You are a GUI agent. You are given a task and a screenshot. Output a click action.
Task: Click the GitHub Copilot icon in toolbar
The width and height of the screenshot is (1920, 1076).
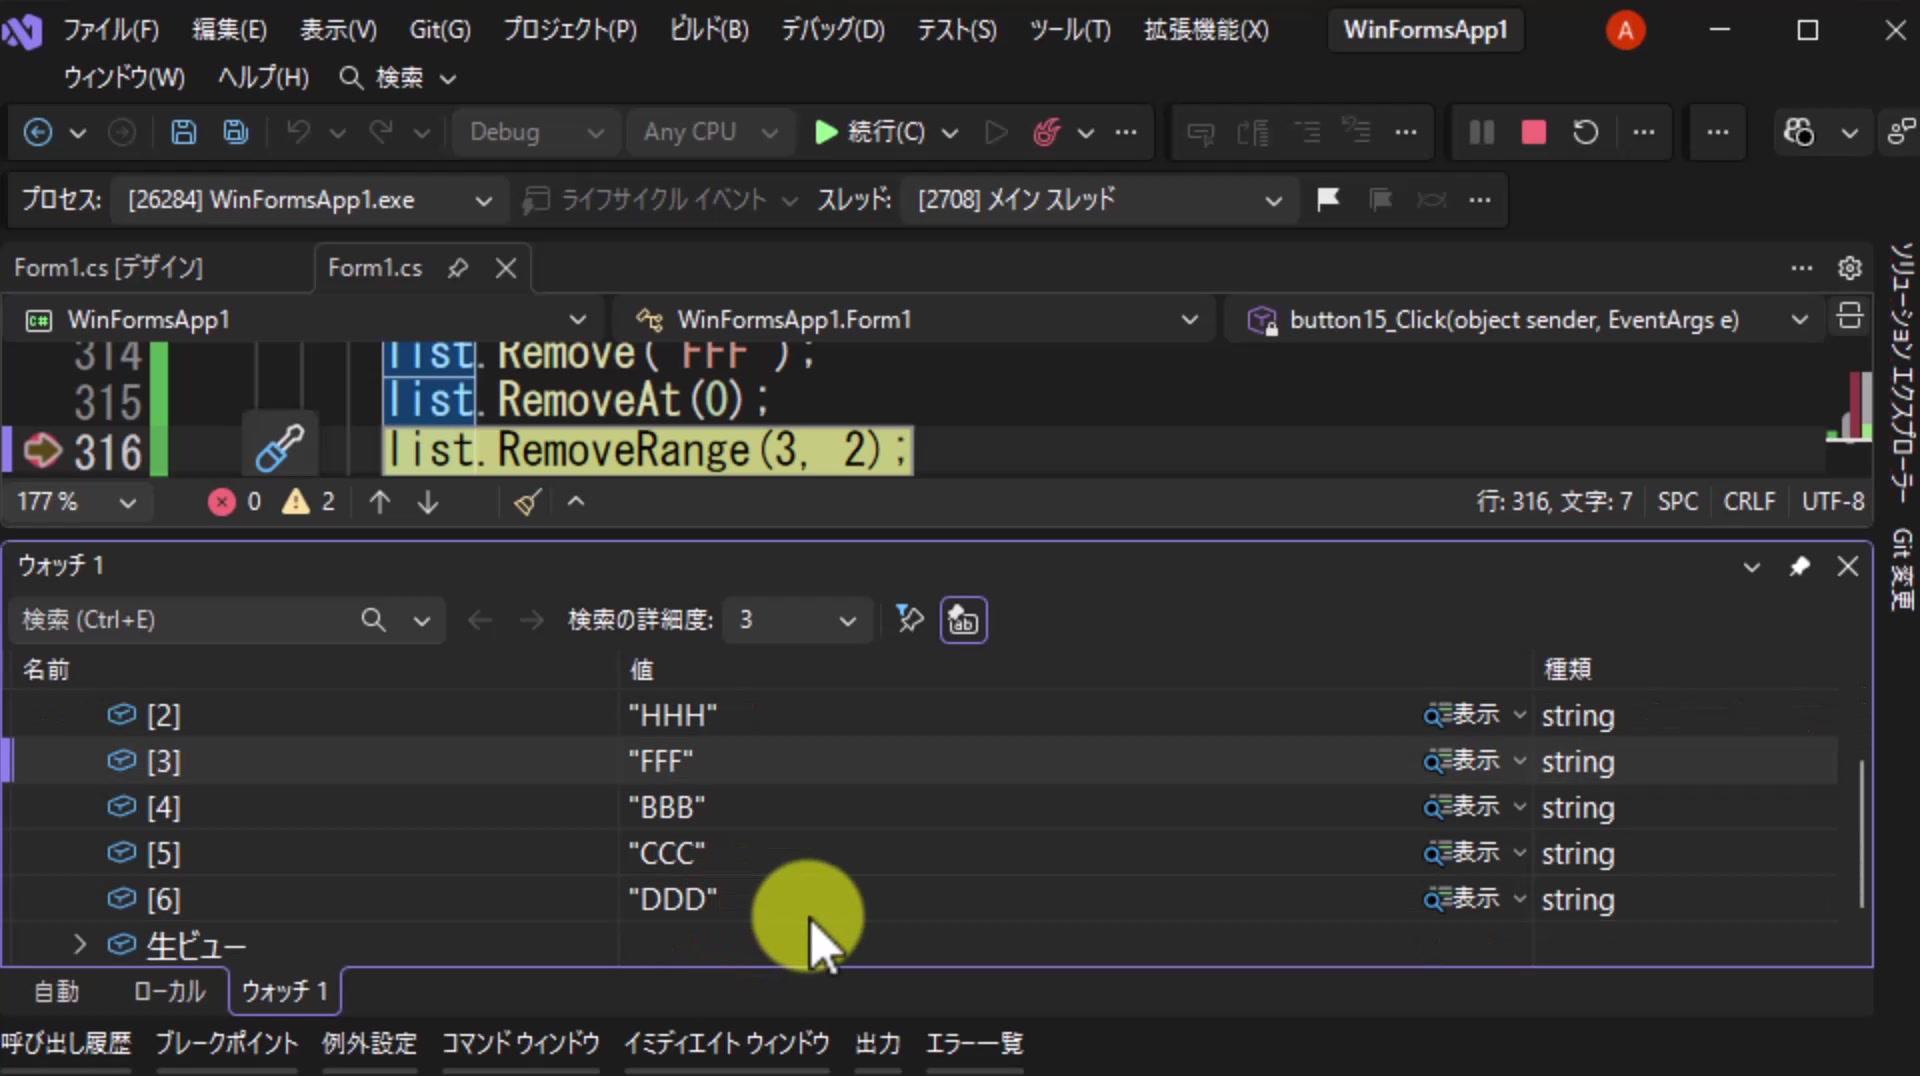coord(1798,132)
